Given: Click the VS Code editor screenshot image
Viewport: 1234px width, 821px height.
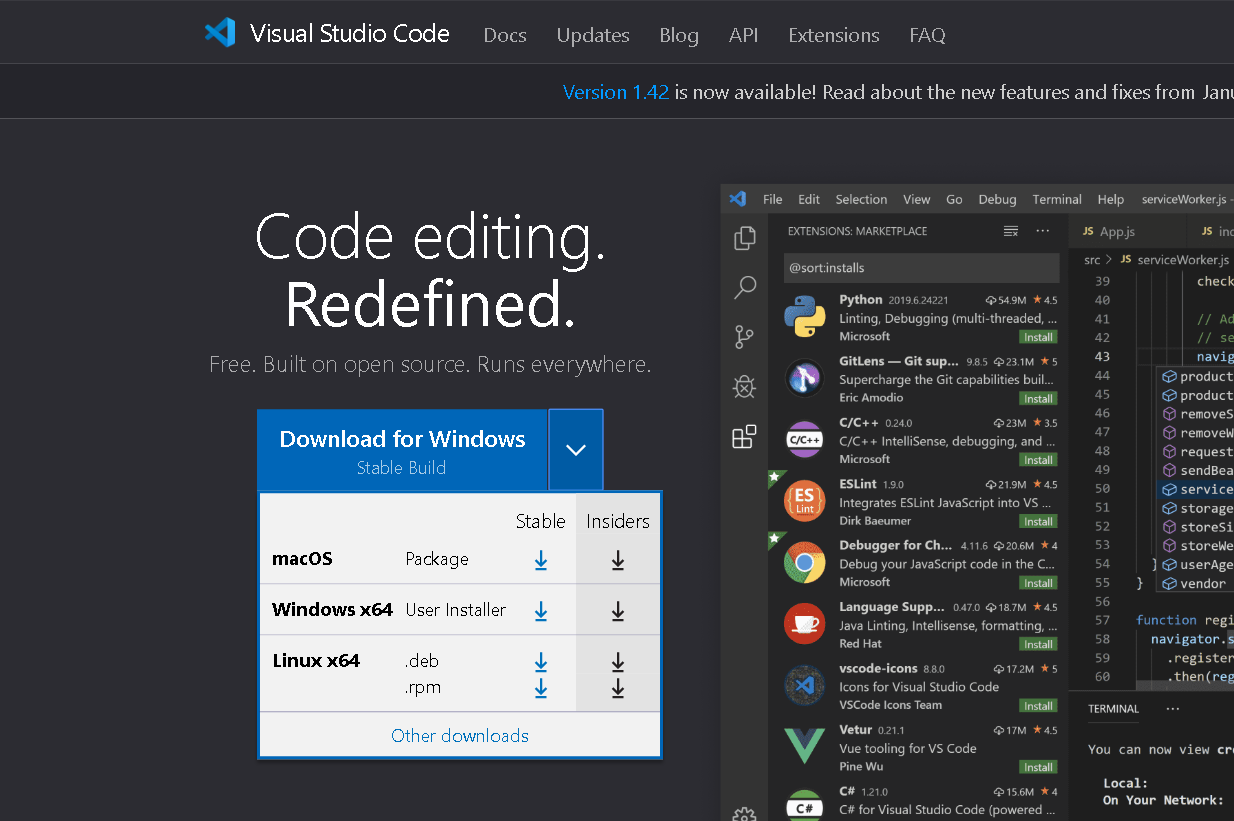Looking at the screenshot, I should pyautogui.click(x=977, y=502).
